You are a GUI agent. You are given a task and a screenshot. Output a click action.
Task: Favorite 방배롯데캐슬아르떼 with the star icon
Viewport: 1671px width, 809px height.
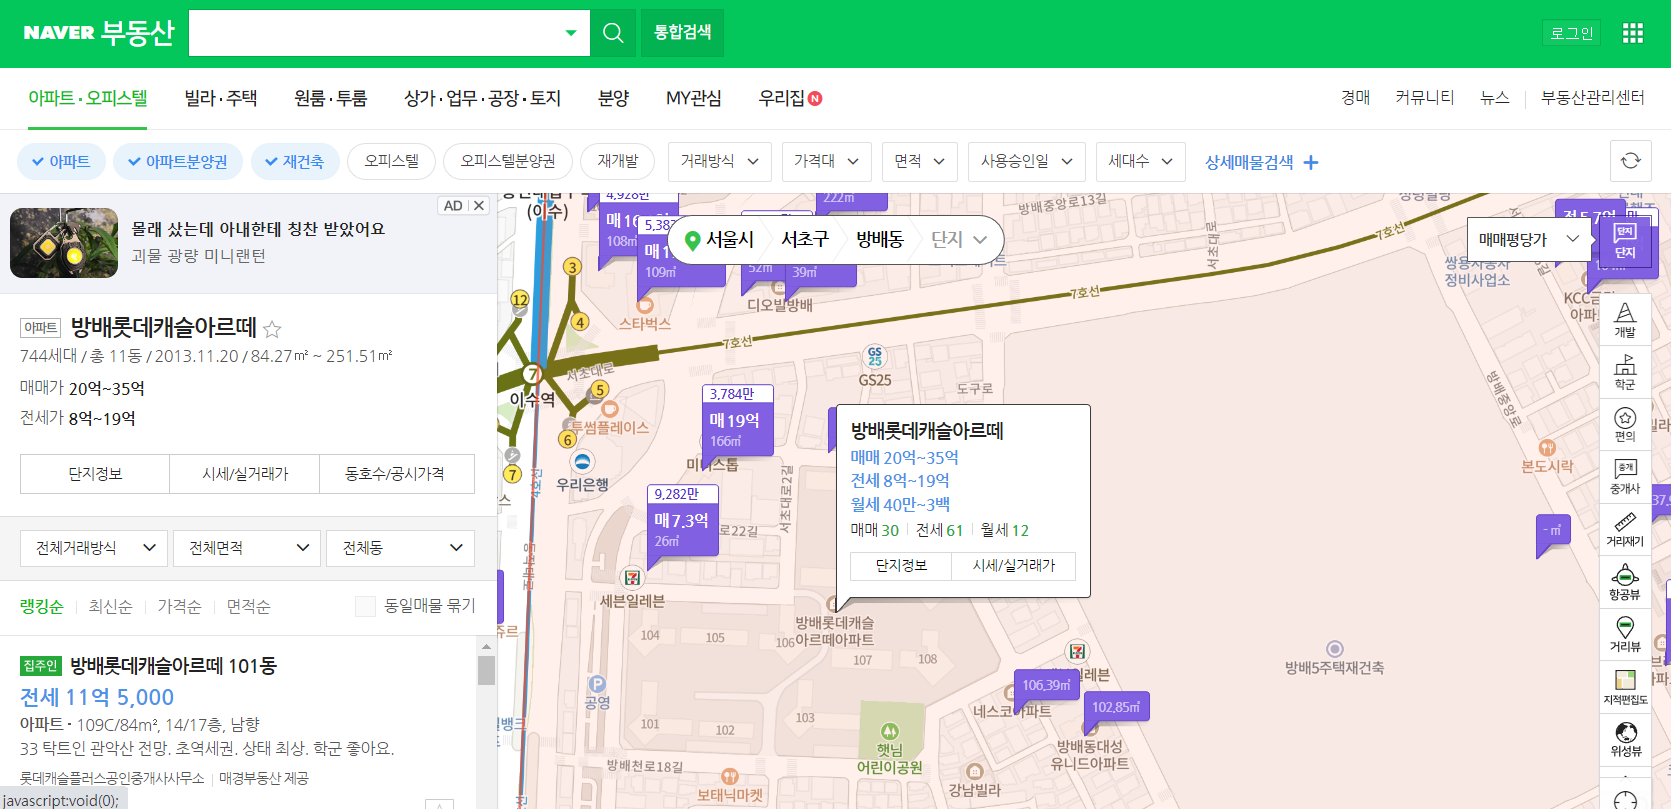coord(272,328)
